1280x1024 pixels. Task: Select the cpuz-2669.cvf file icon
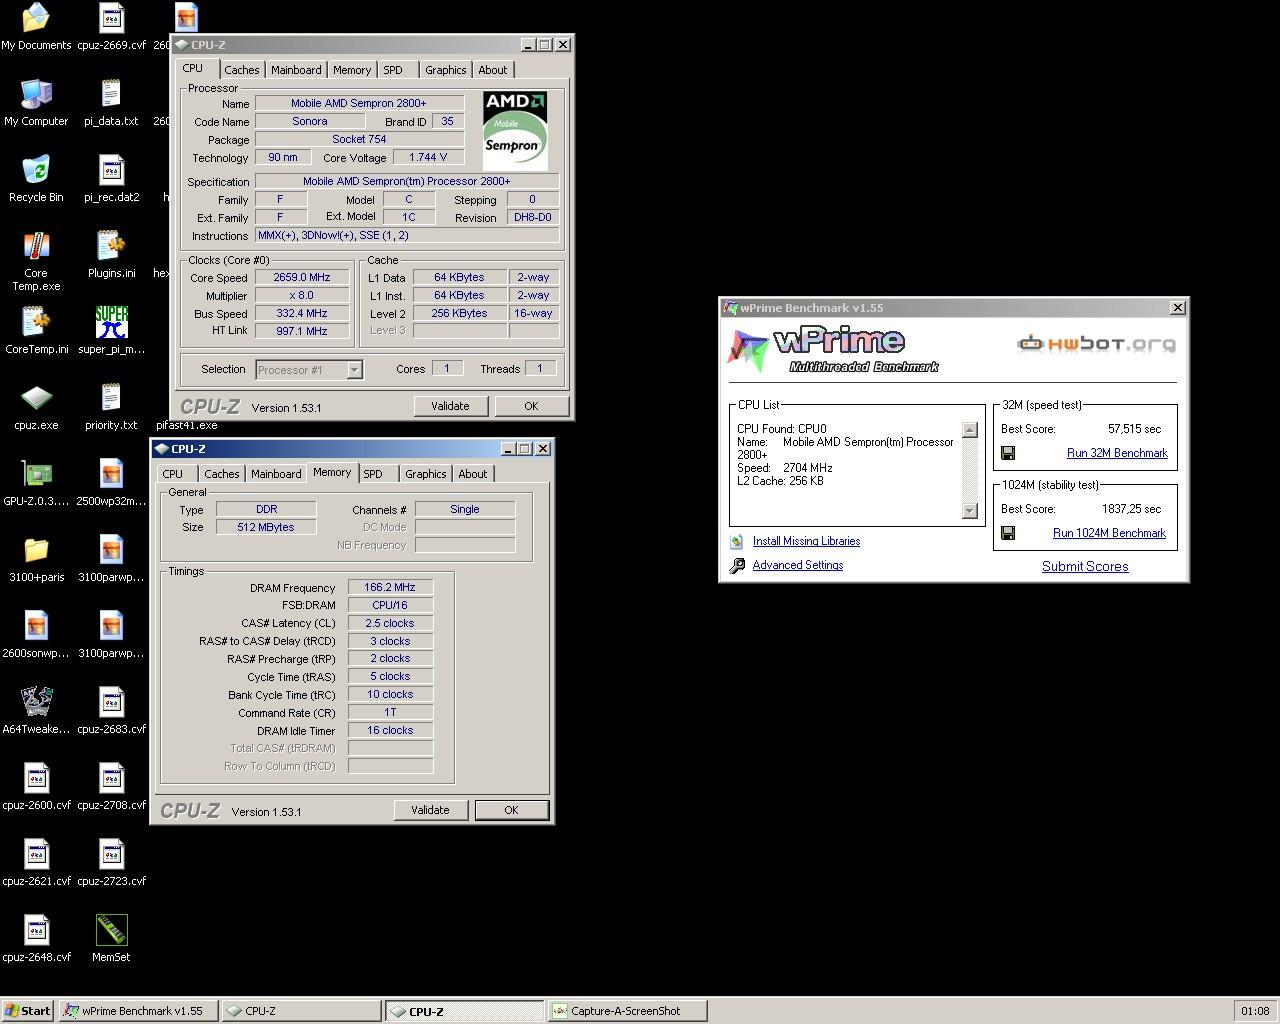(111, 18)
